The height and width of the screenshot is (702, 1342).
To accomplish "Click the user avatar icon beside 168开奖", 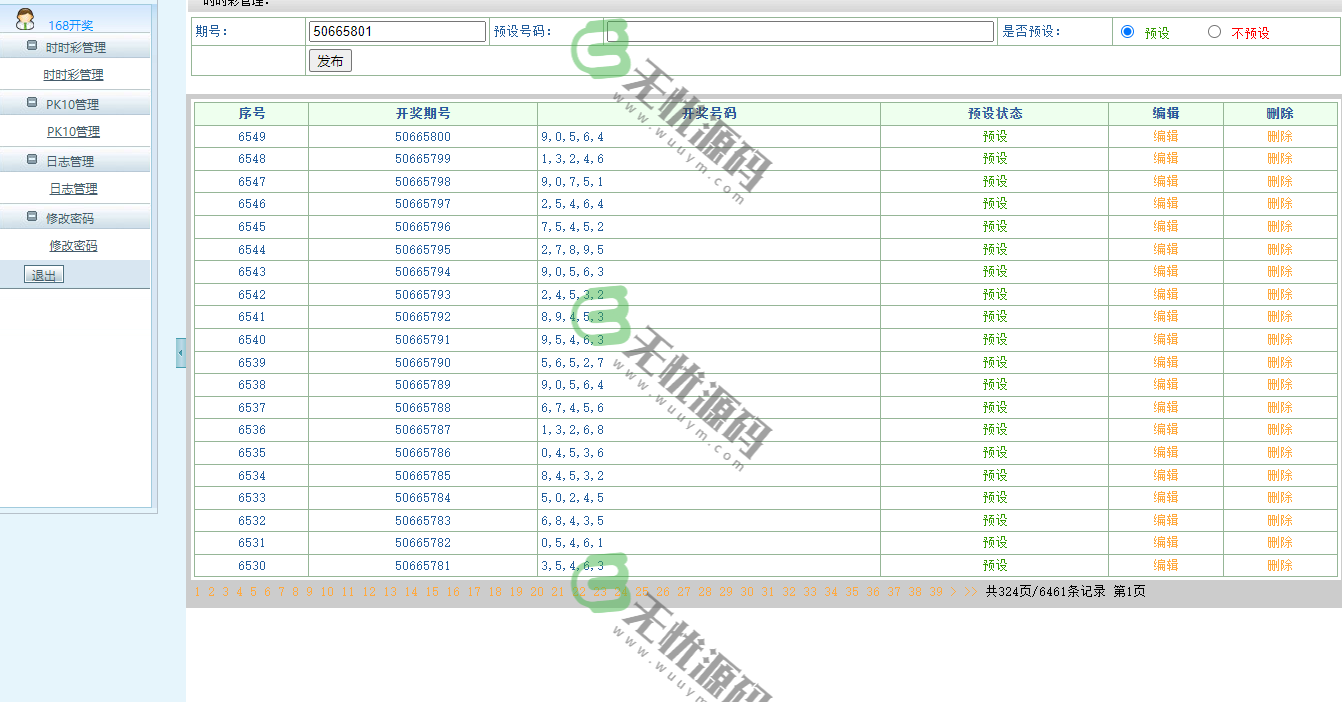I will [26, 18].
